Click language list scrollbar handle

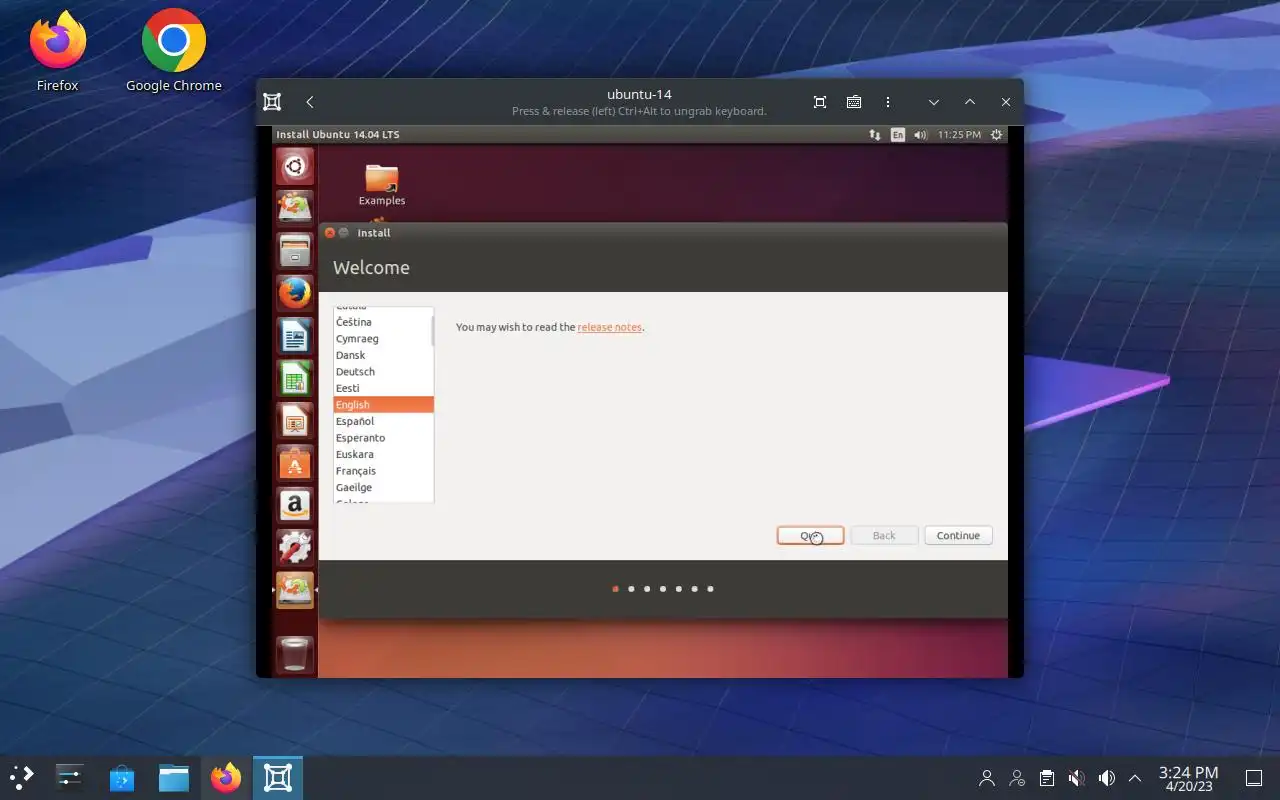(x=432, y=331)
